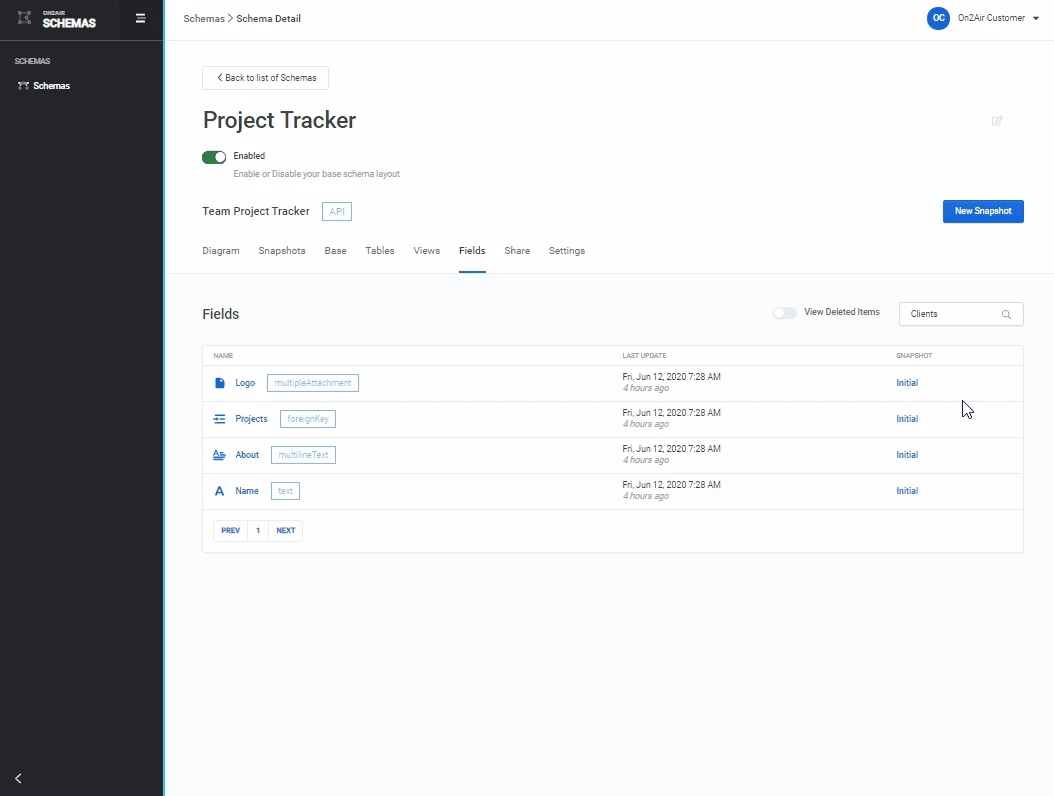Screen dimensions: 1054x796
Task: Click the On2Air Schemas logo
Action: click(x=58, y=19)
